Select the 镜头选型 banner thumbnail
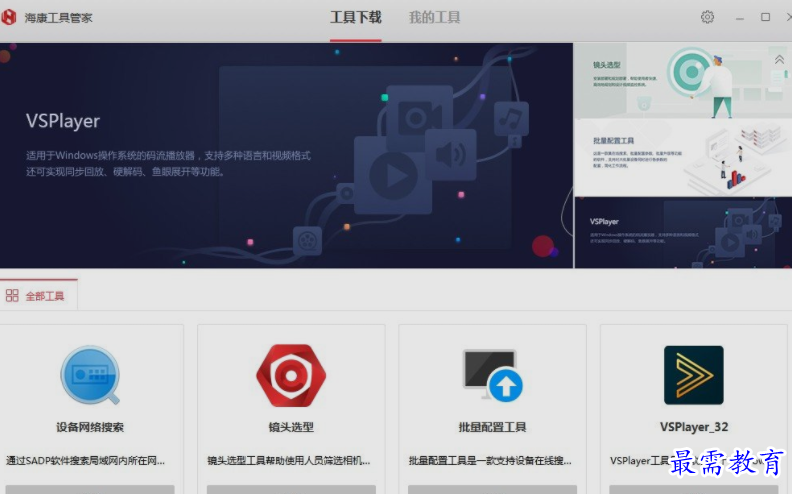 pos(682,81)
